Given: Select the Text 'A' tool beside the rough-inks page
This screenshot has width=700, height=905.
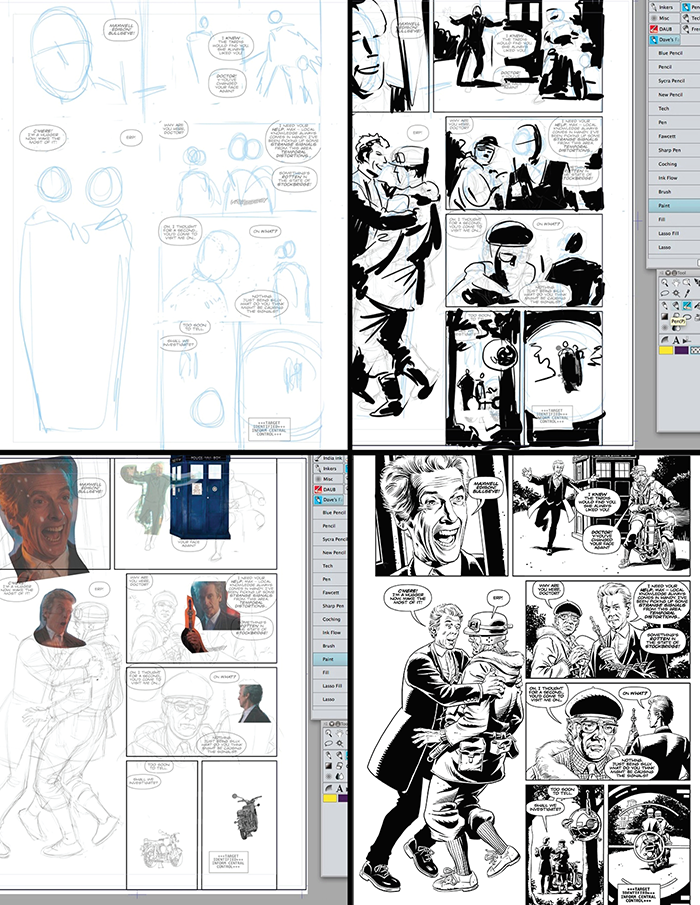Looking at the screenshot, I should [x=676, y=341].
